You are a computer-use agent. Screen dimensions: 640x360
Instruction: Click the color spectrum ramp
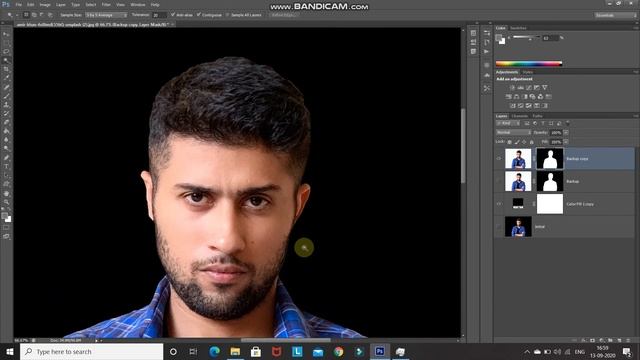click(529, 63)
